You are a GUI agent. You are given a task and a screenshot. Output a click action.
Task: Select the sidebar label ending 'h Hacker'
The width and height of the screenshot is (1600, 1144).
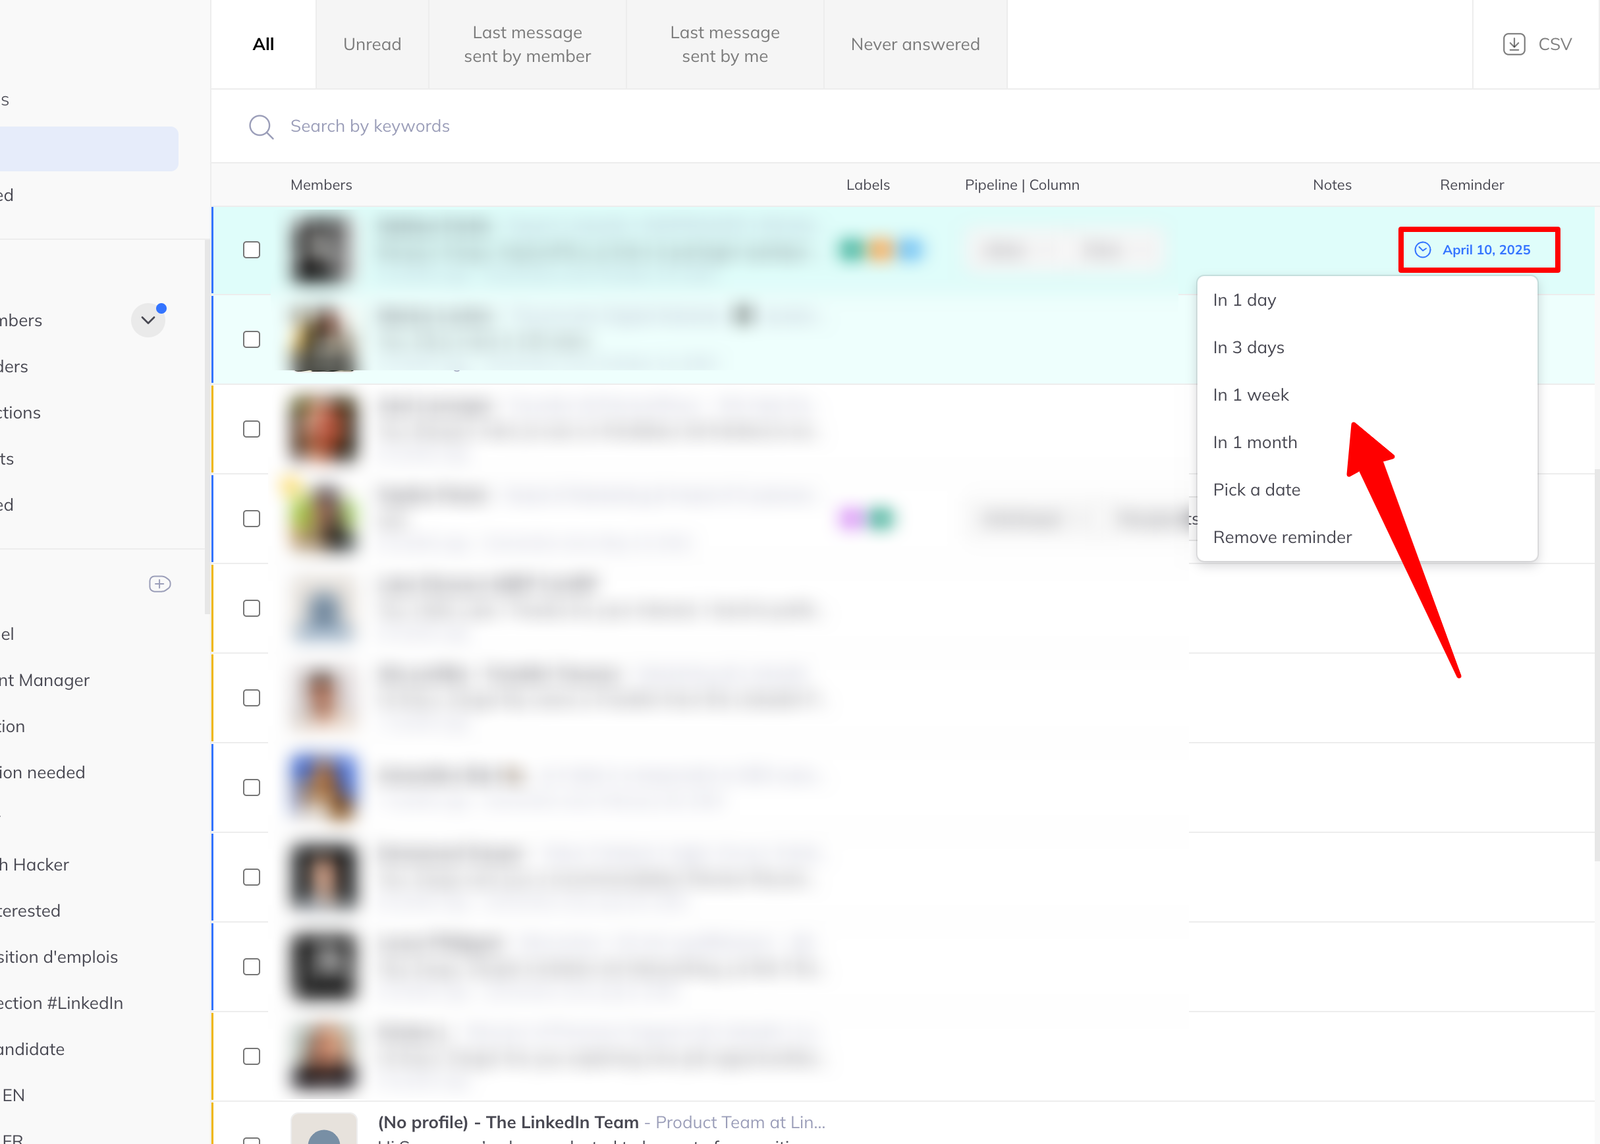click(x=35, y=865)
